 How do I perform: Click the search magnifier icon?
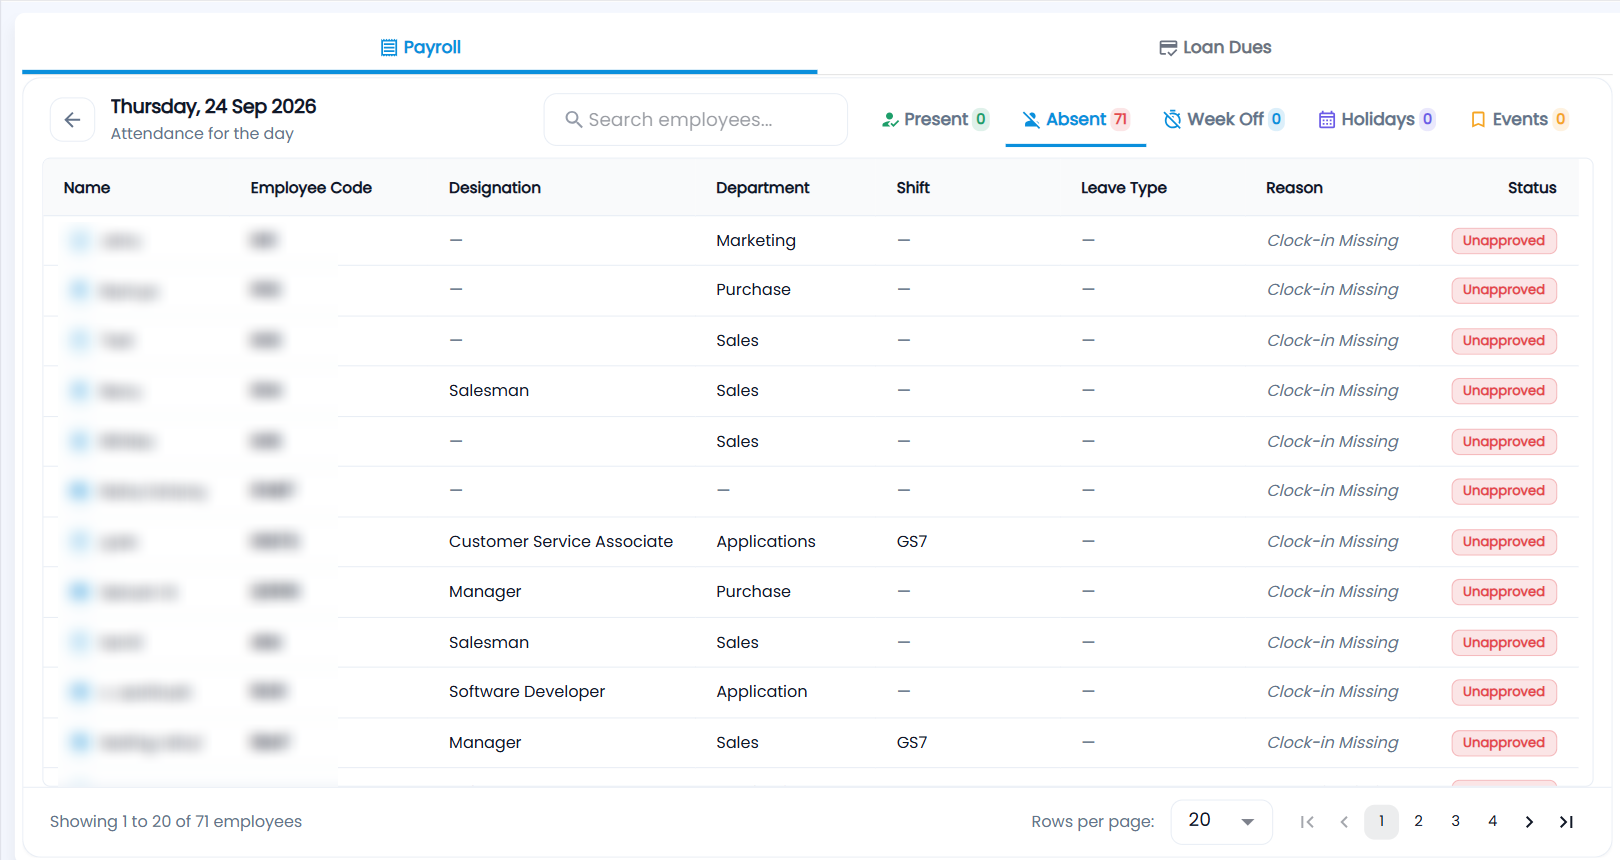pos(574,120)
